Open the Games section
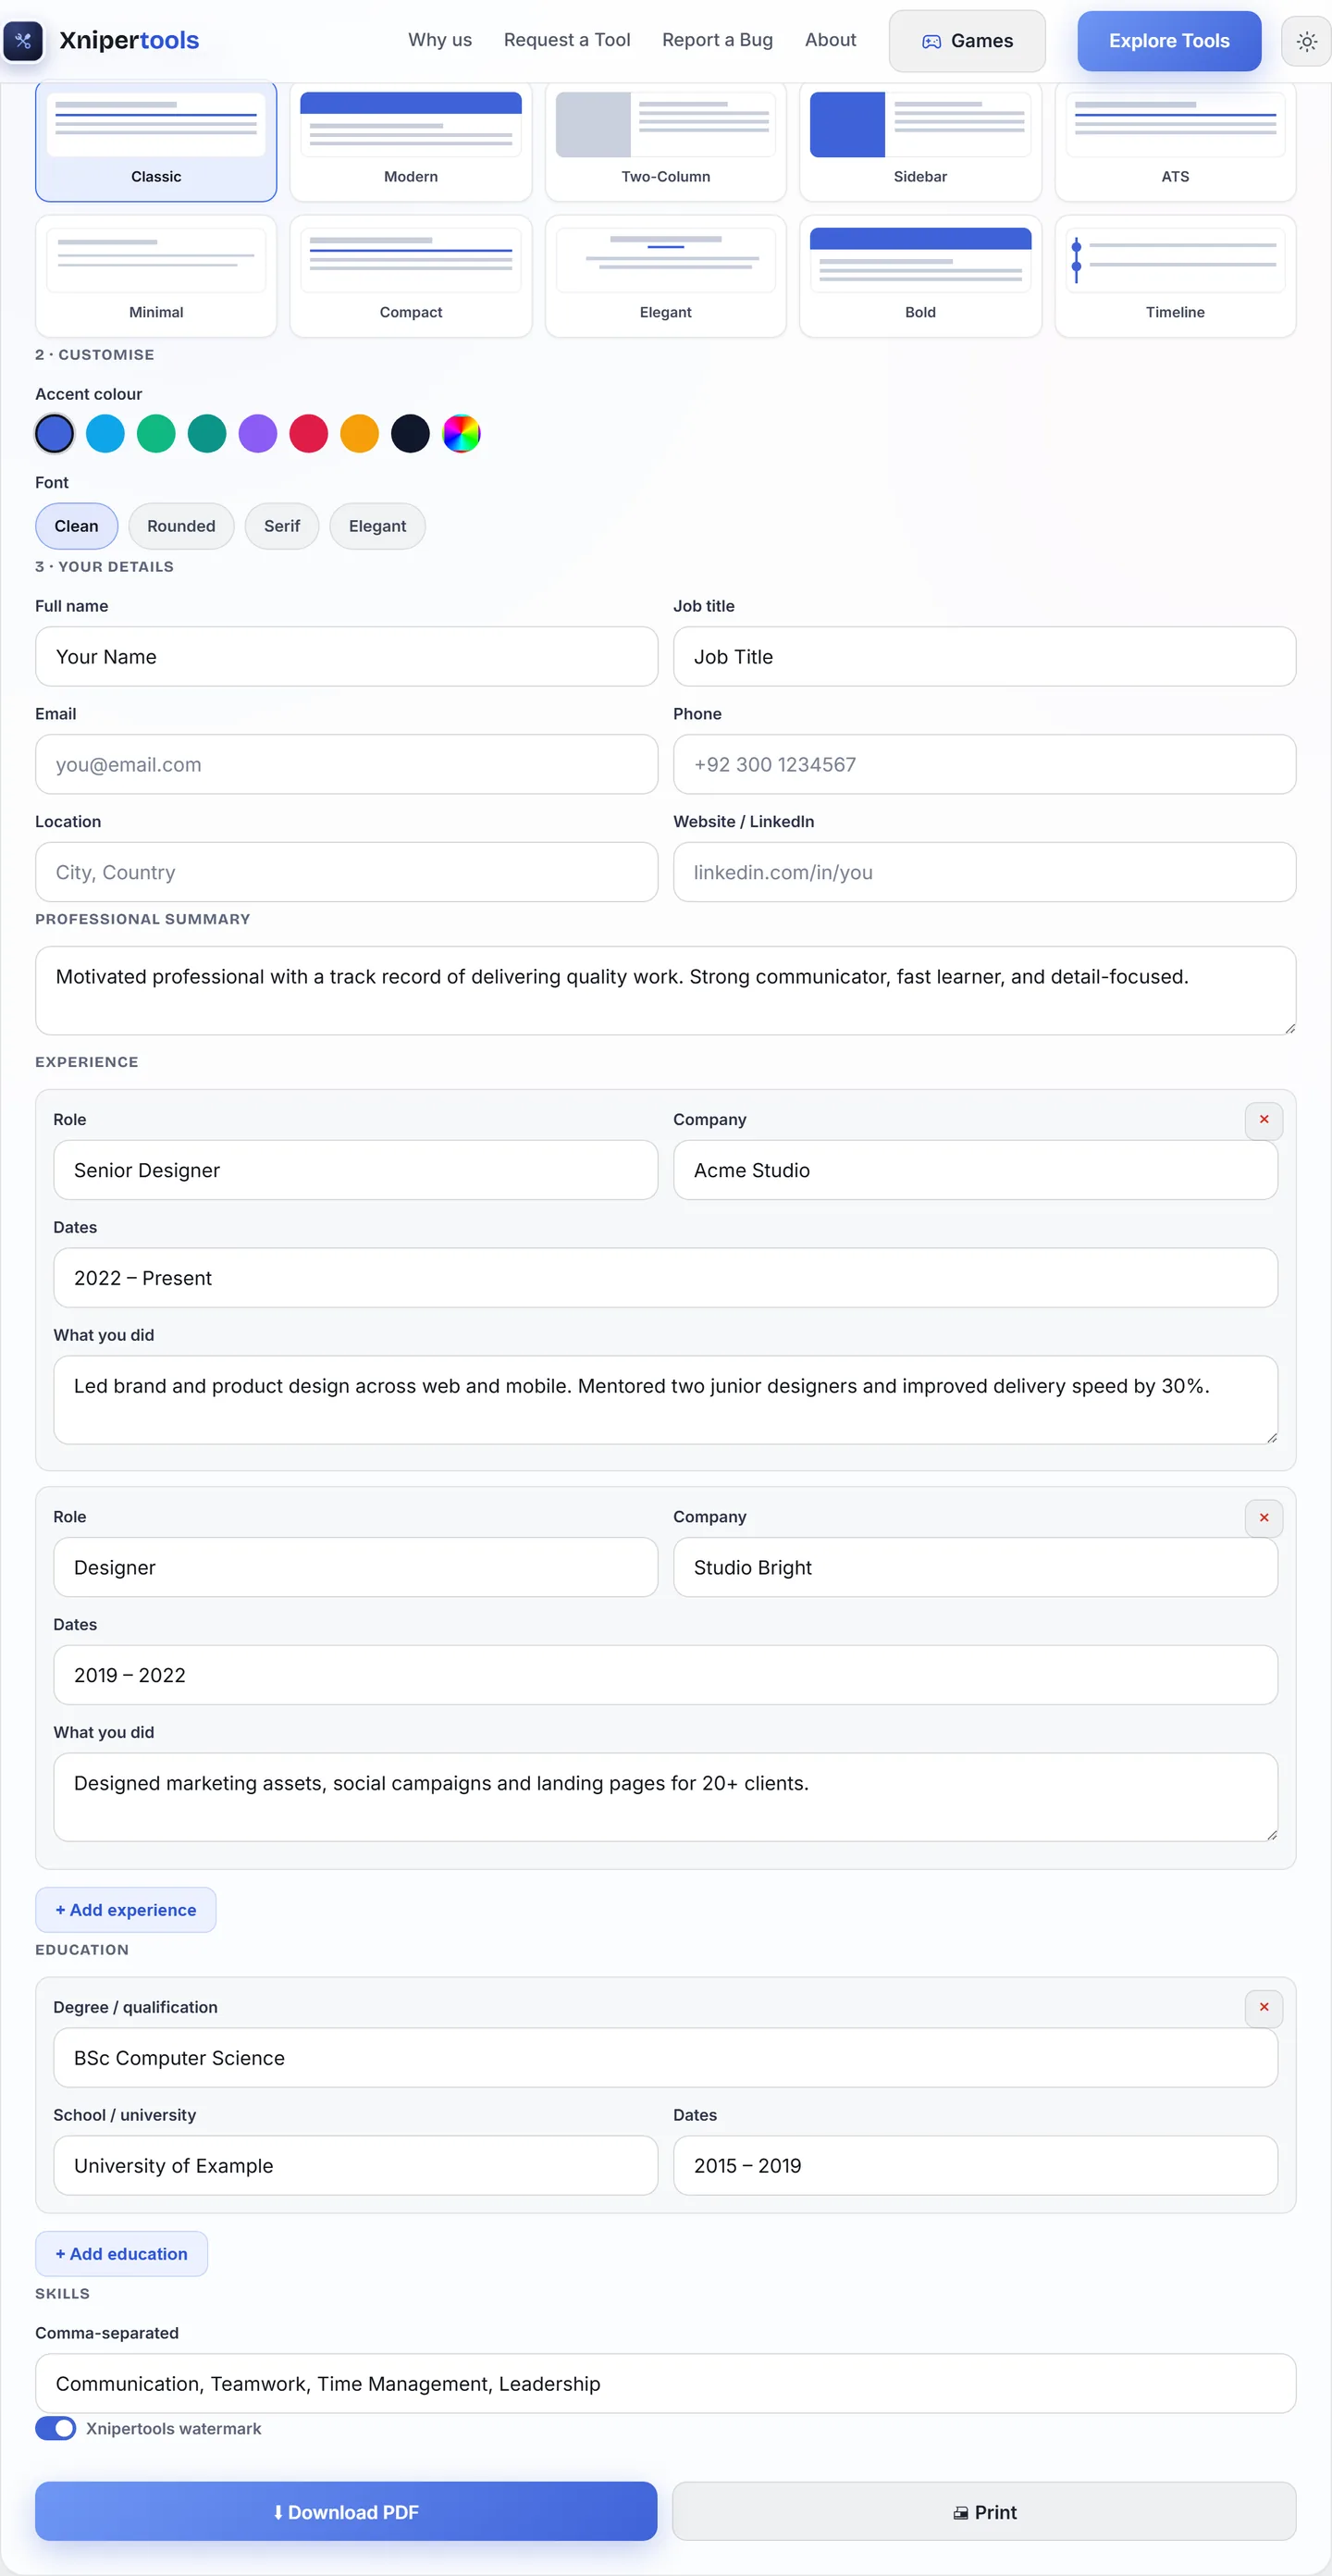 [967, 41]
